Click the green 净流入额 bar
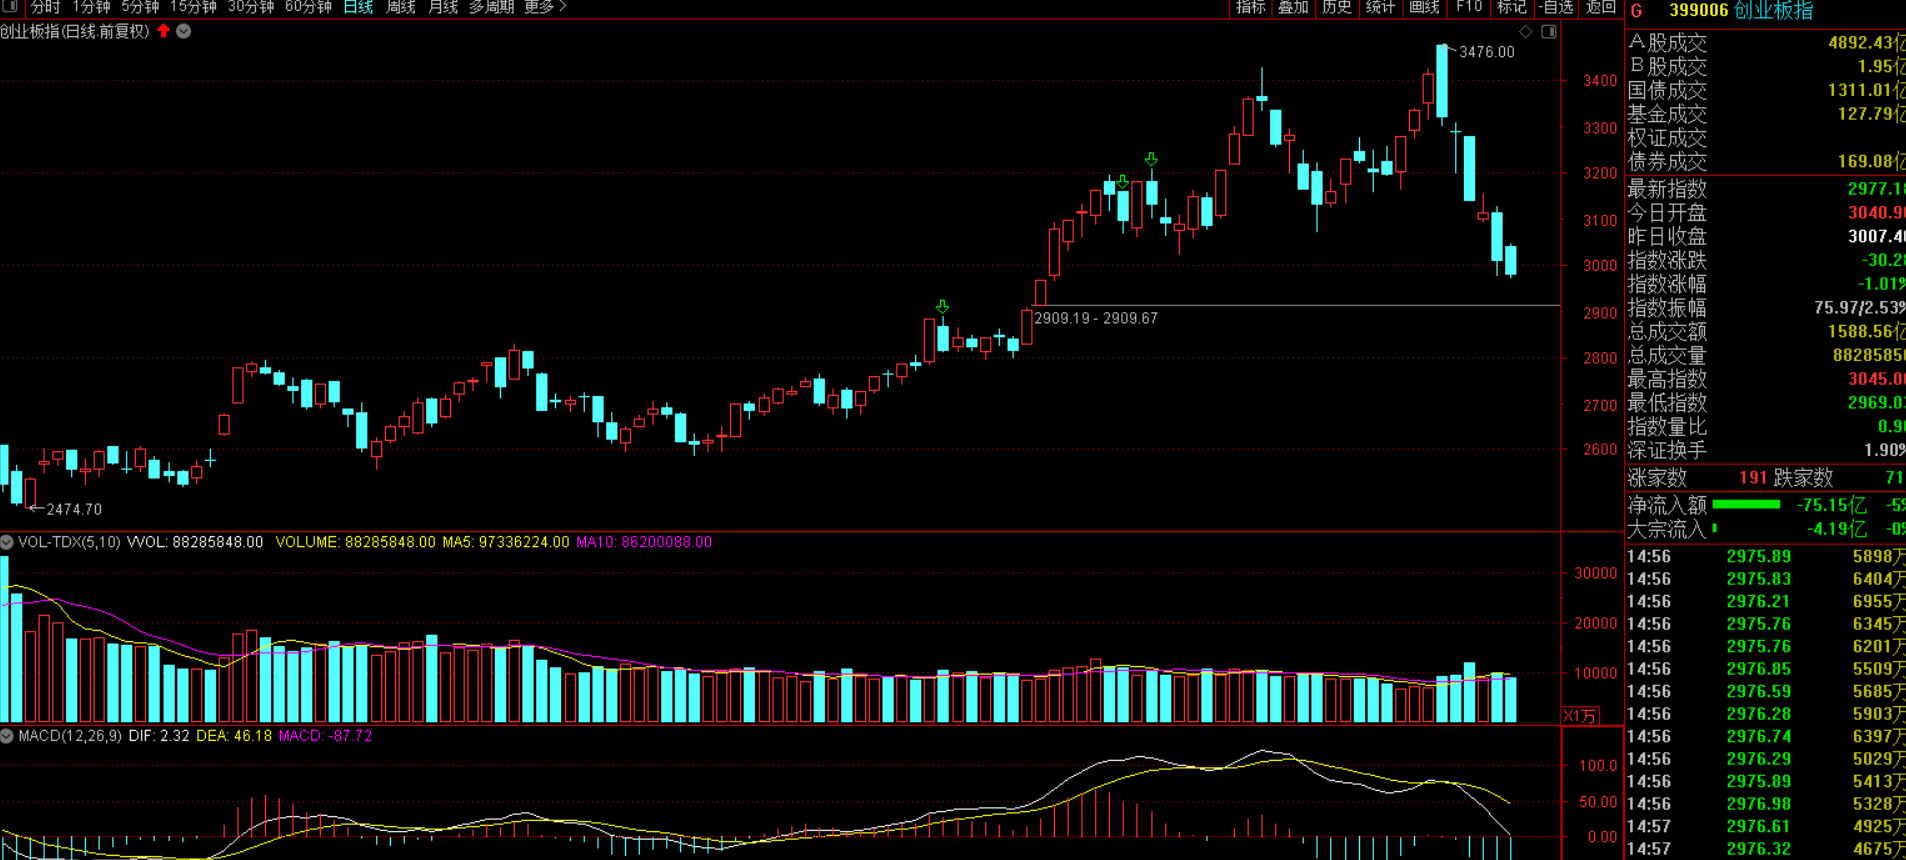 click(1746, 505)
